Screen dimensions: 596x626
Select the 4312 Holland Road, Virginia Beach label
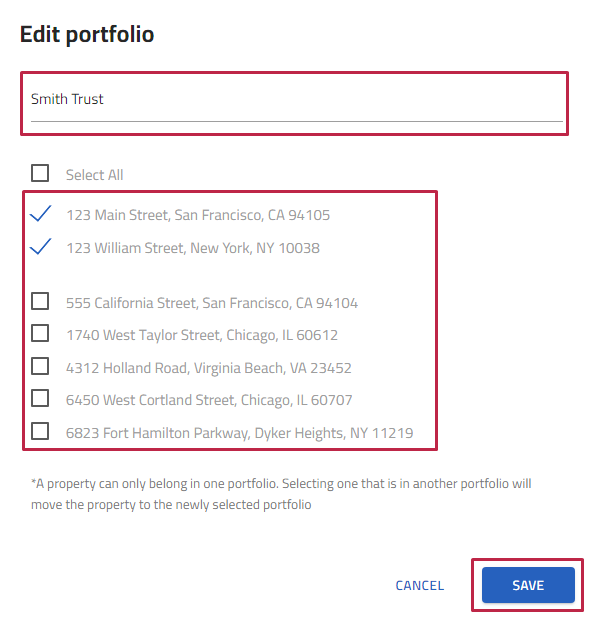tap(209, 368)
